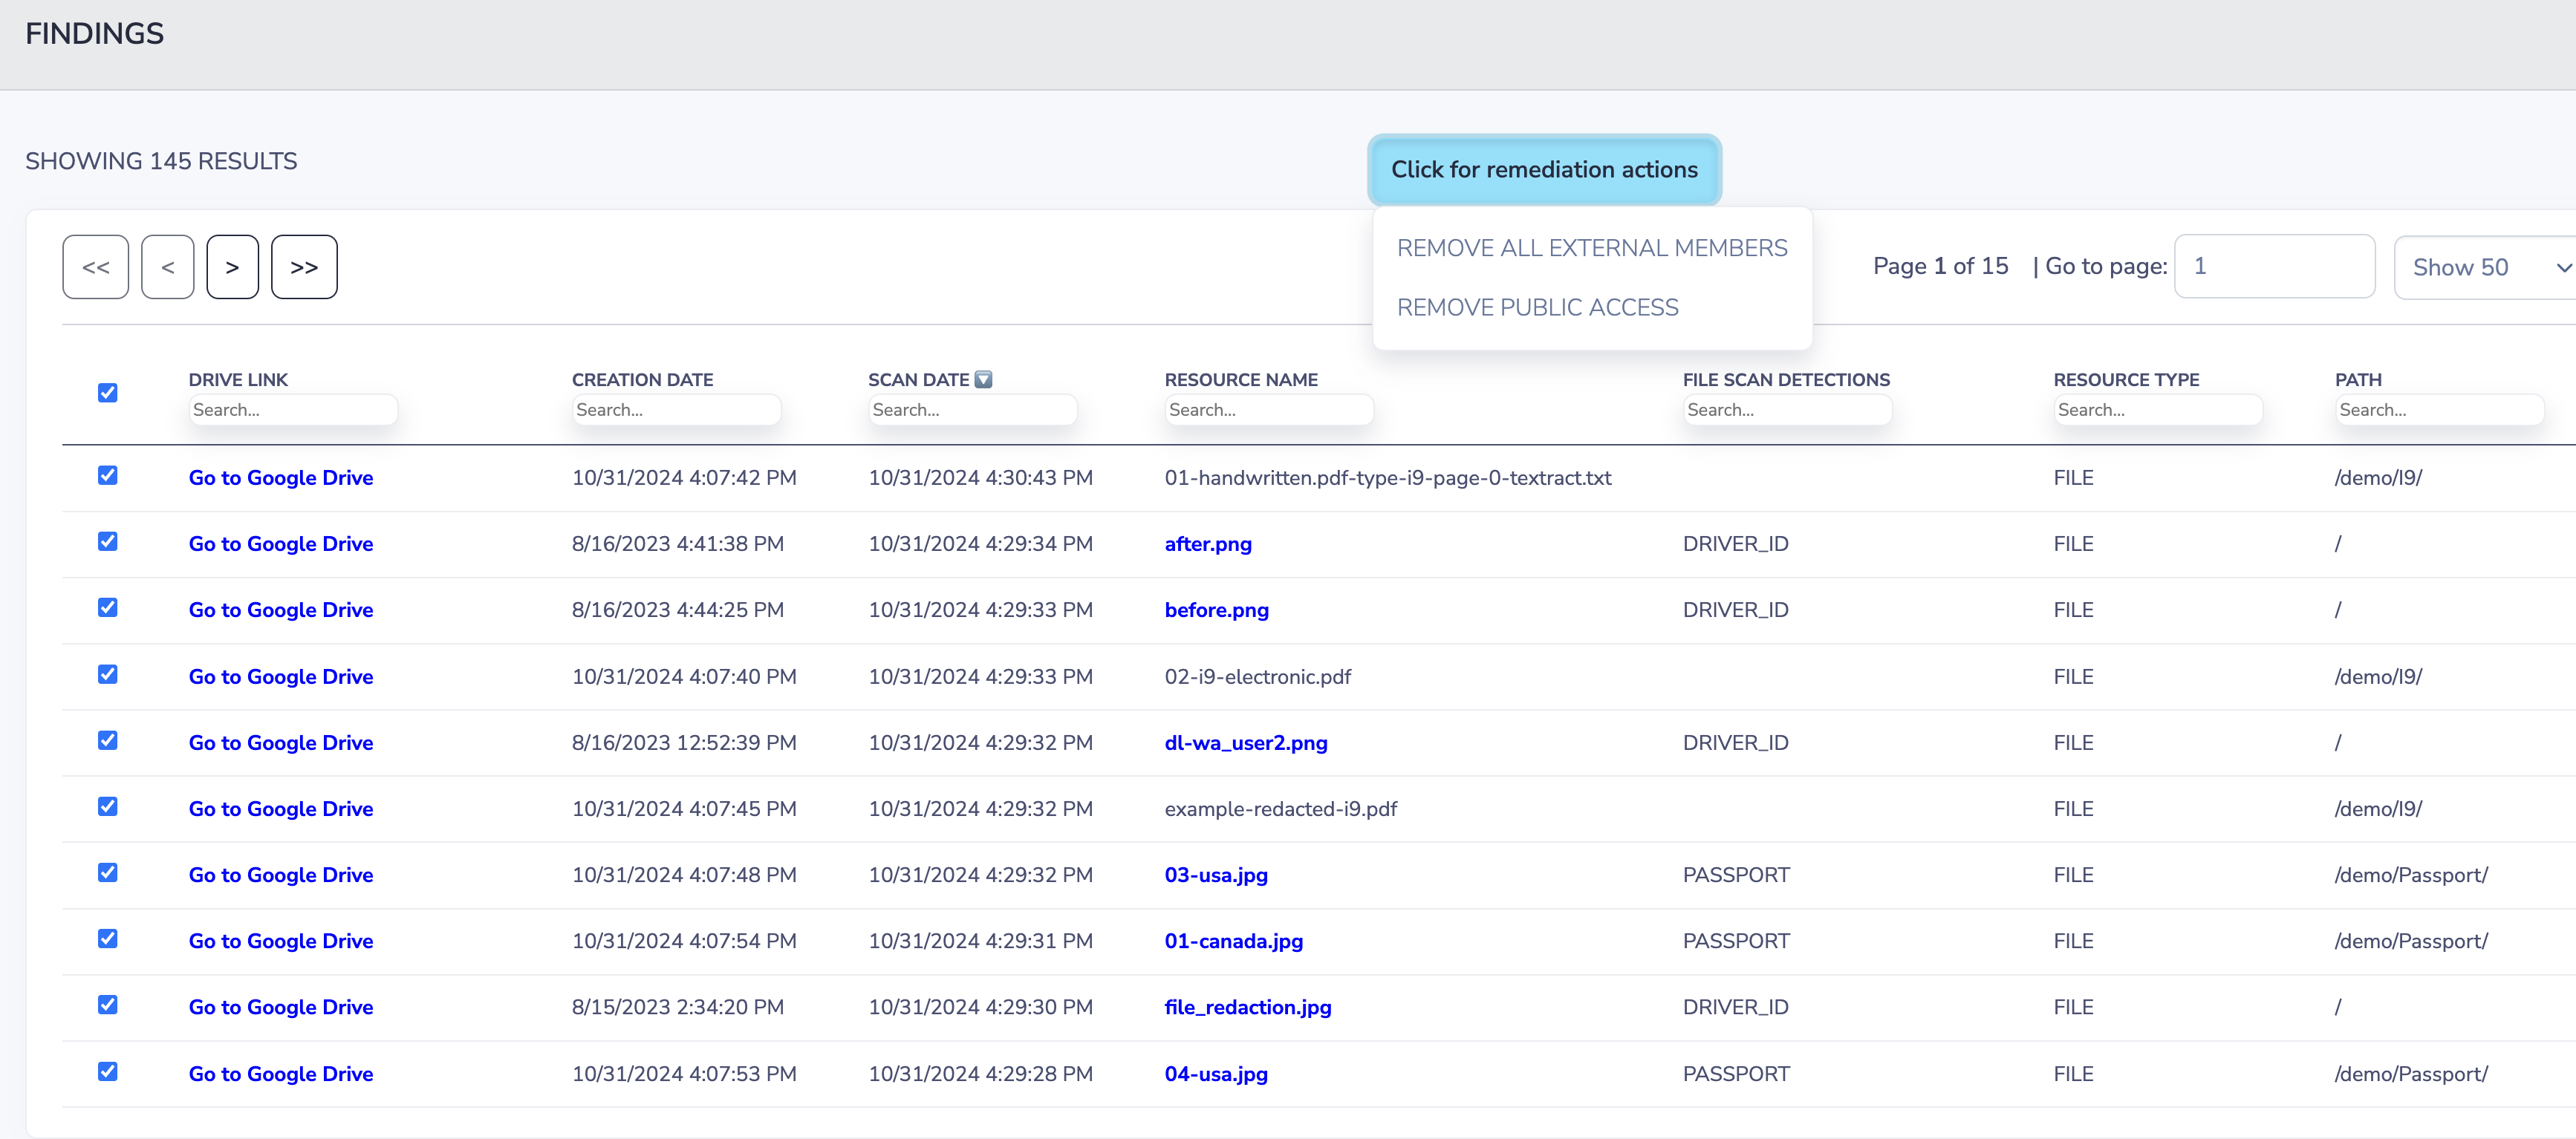Click for remediation actions dropdown button

click(x=1543, y=170)
